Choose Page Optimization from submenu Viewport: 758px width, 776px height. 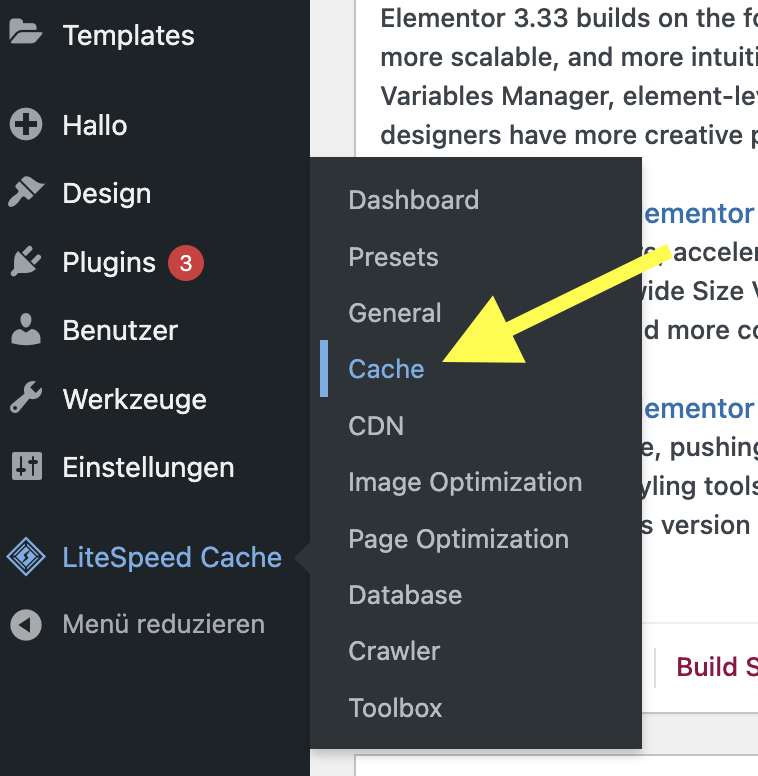(x=458, y=539)
